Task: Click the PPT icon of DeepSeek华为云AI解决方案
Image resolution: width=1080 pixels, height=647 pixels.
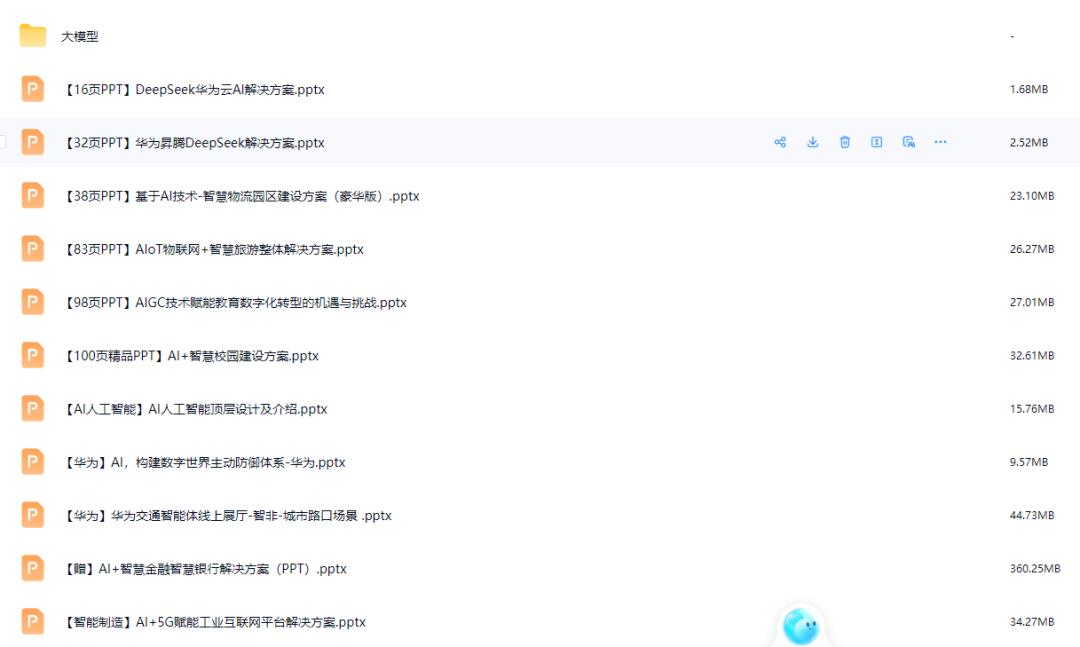Action: click(x=32, y=89)
